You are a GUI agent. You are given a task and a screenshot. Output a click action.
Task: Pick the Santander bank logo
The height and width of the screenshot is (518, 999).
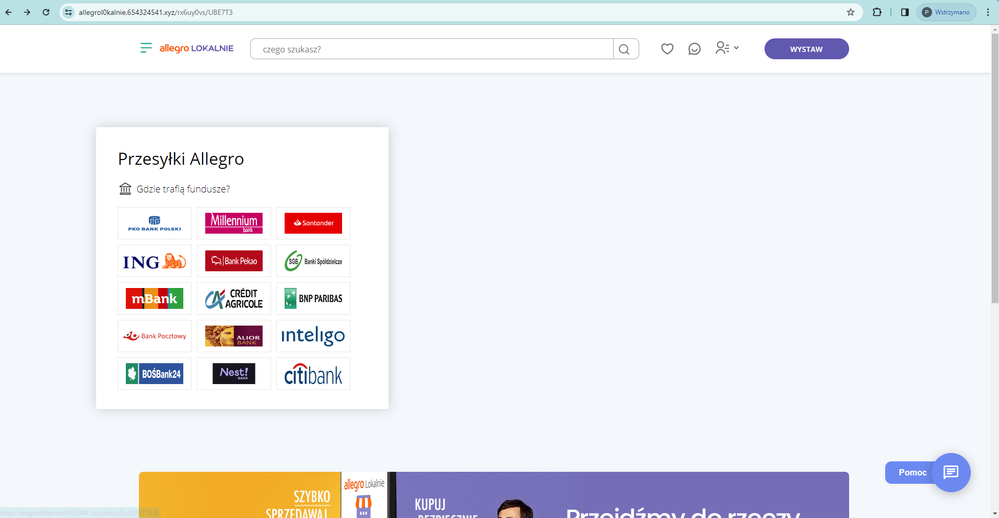(x=313, y=223)
